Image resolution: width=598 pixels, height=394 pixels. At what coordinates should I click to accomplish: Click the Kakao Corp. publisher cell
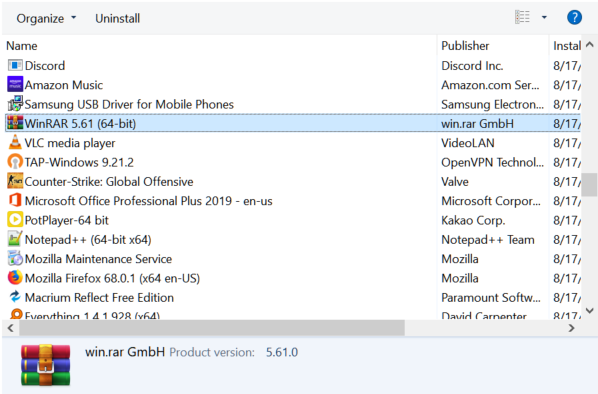473,220
